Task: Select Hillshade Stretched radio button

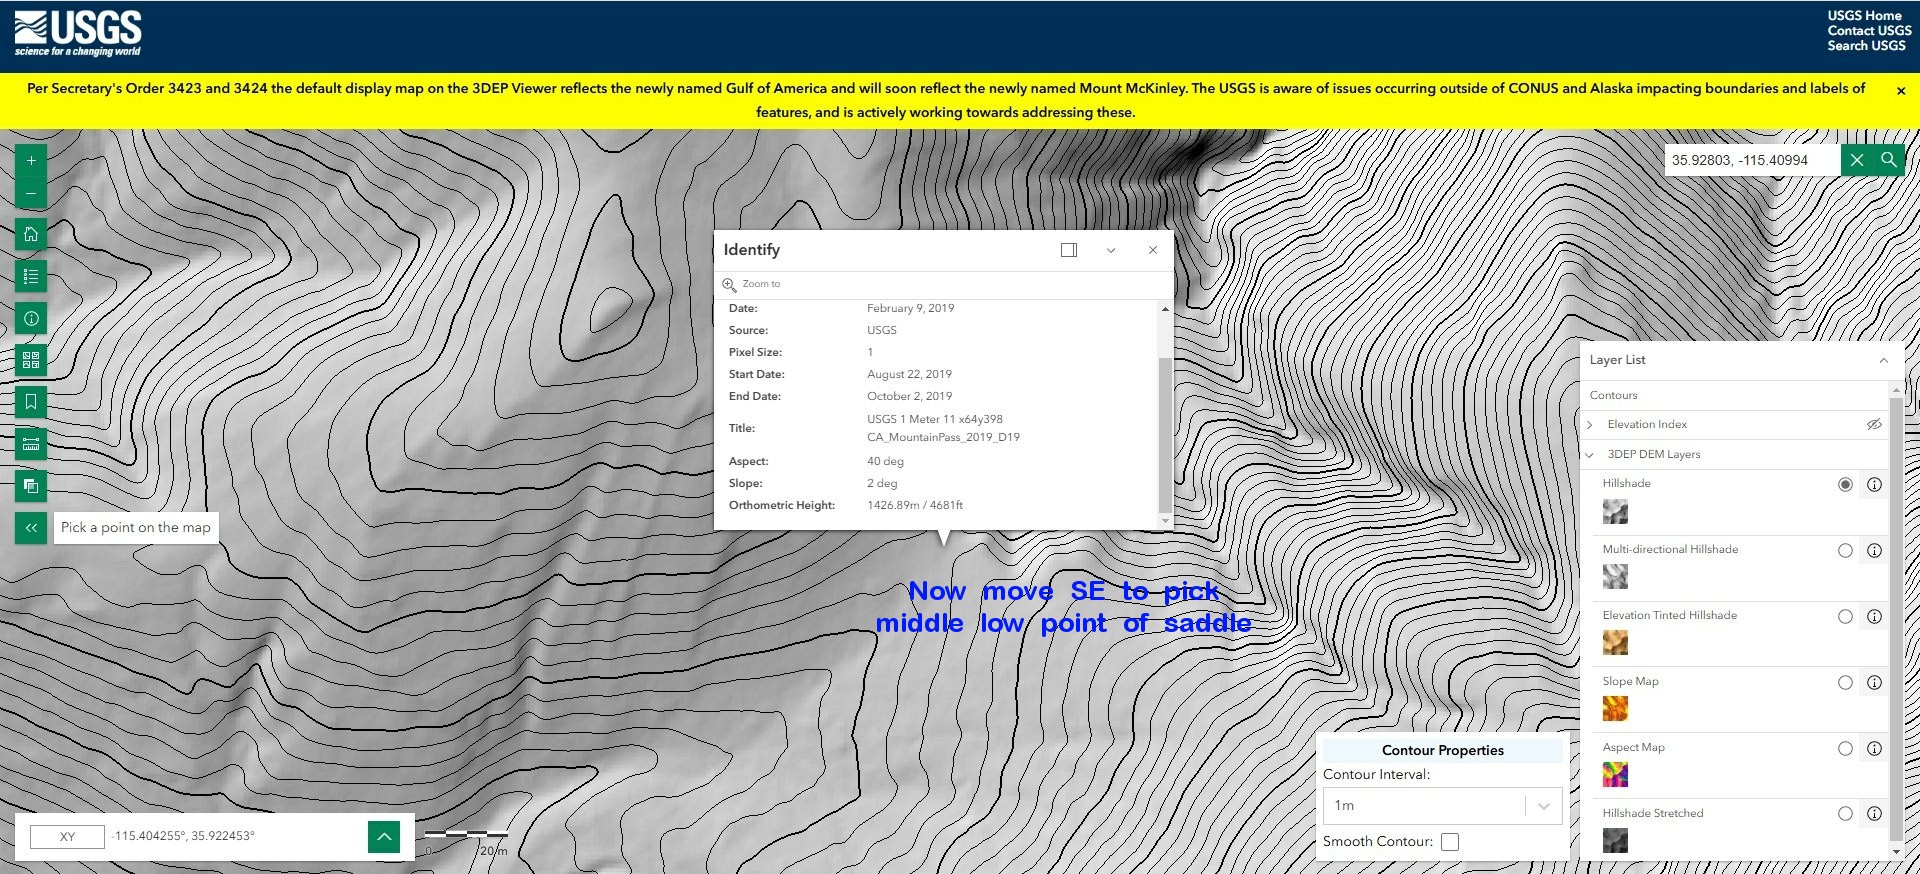Action: 1846,814
